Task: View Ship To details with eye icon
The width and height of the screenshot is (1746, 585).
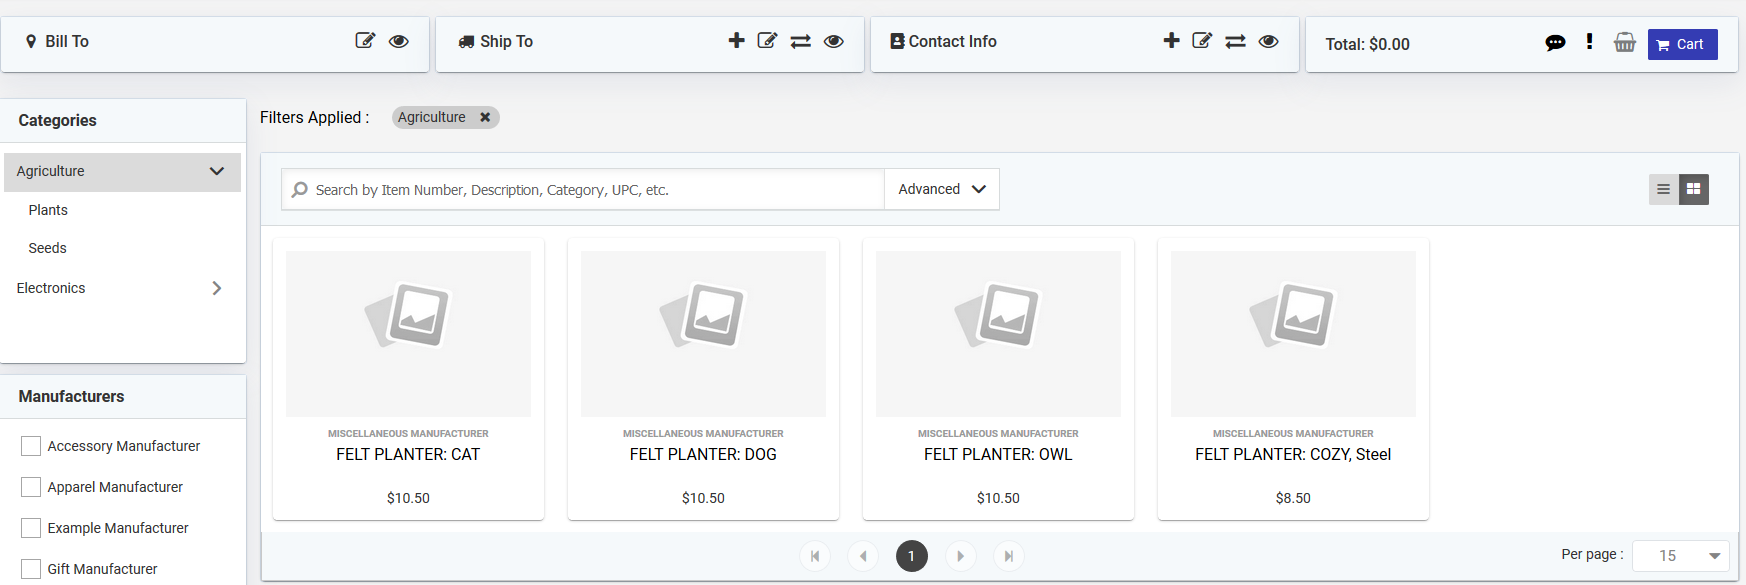Action: [x=833, y=41]
